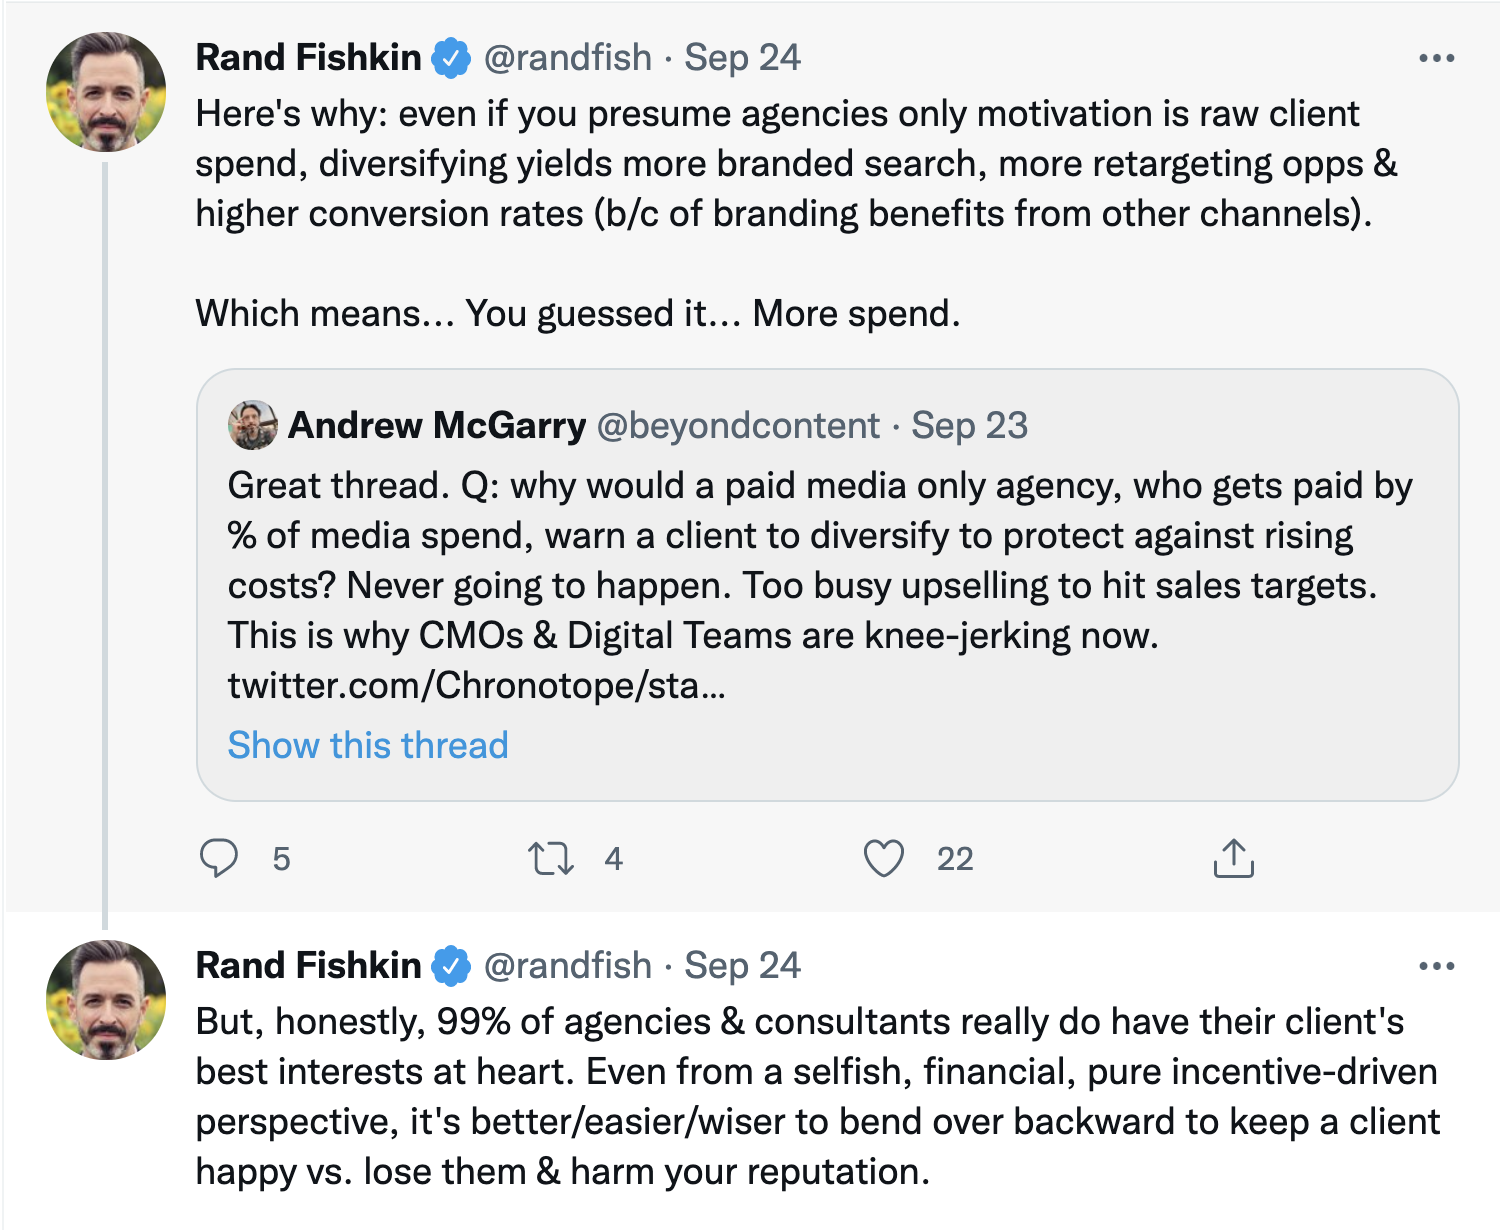The width and height of the screenshot is (1500, 1230).
Task: Click the retweet icon on first tweet
Action: point(550,858)
